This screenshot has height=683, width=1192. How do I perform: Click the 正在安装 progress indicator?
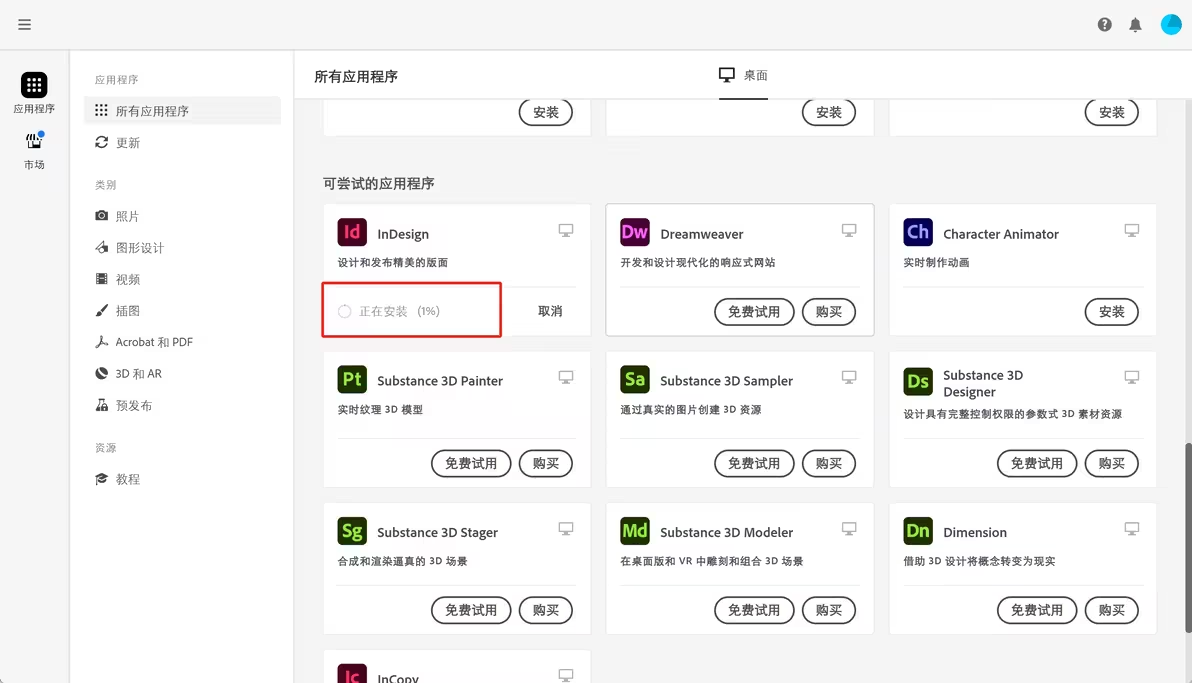pyautogui.click(x=411, y=310)
